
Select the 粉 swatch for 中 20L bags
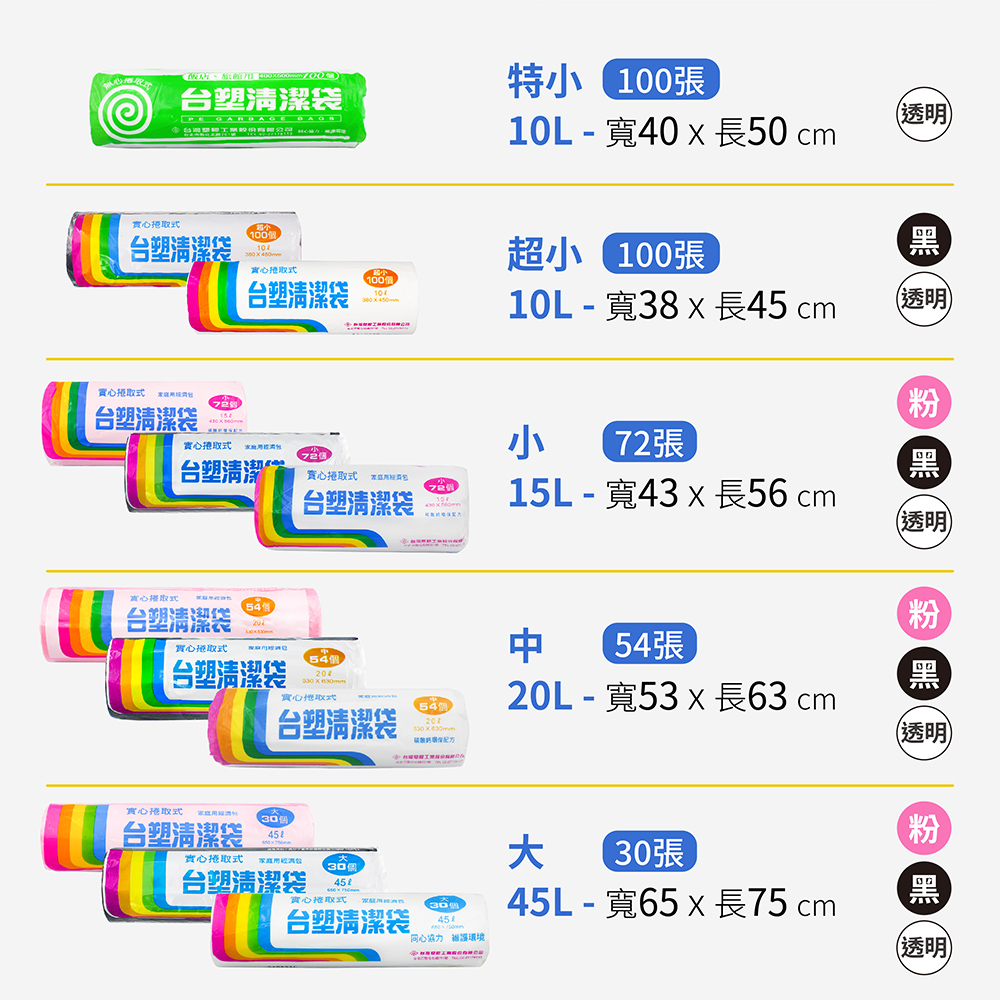pyautogui.click(x=923, y=615)
